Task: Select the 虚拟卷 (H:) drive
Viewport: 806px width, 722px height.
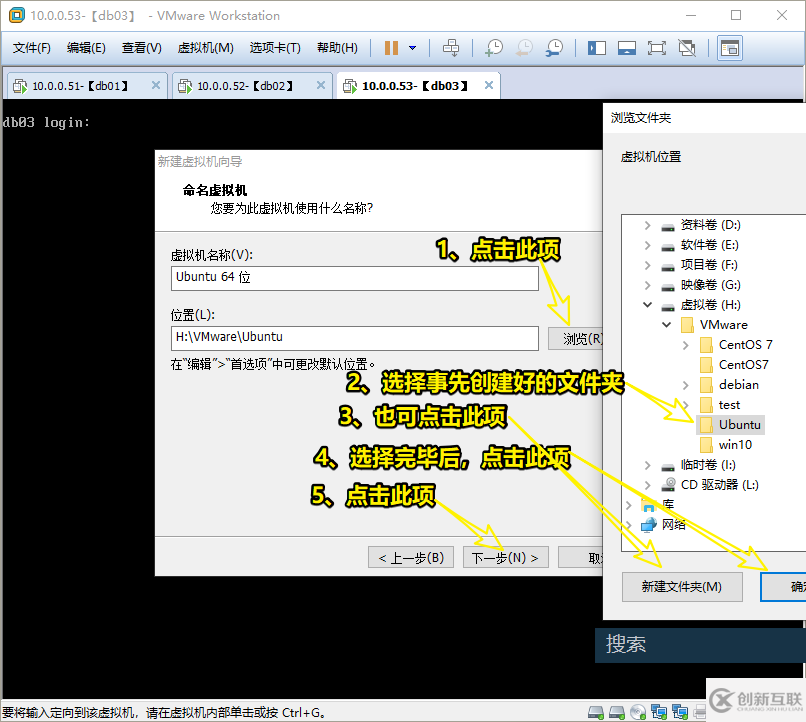Action: tap(701, 305)
